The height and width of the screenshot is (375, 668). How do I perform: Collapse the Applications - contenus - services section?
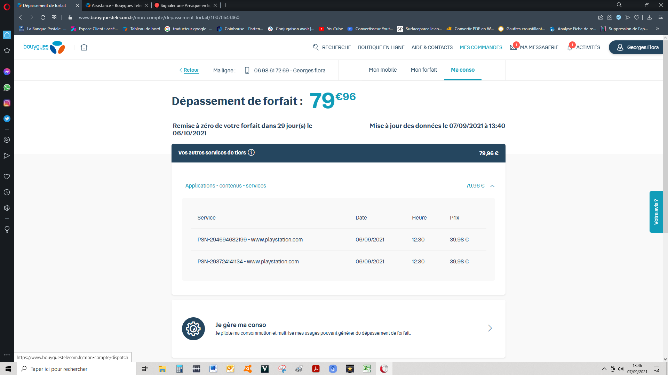492,186
